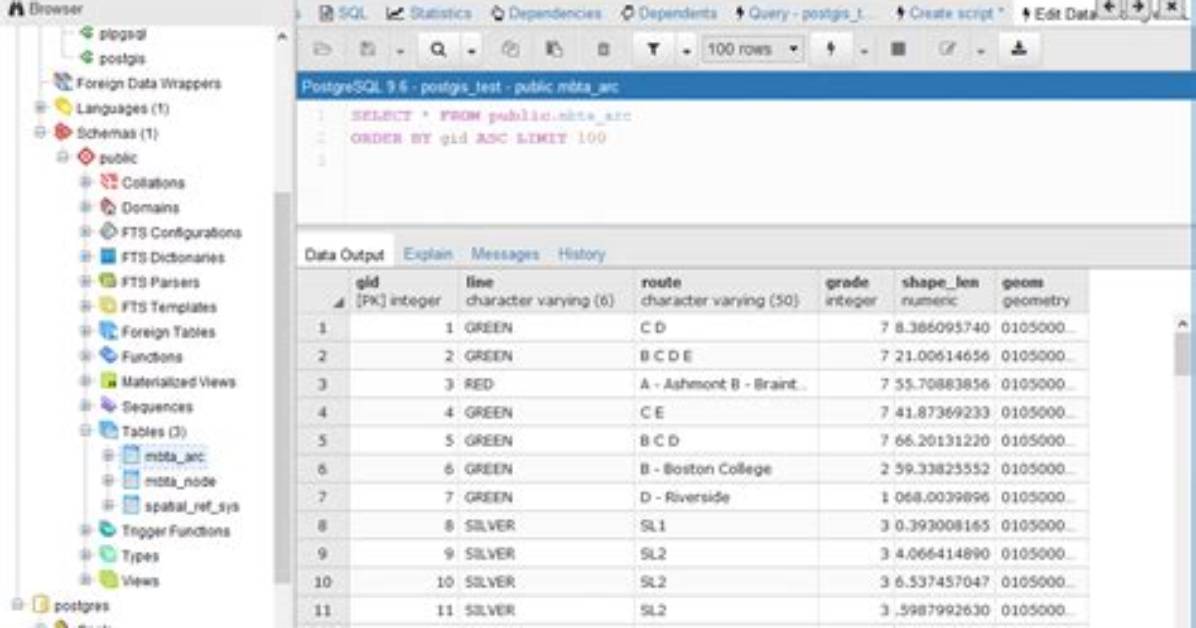Open the Execute options dropdown arrow
1196x628 pixels.
(864, 50)
